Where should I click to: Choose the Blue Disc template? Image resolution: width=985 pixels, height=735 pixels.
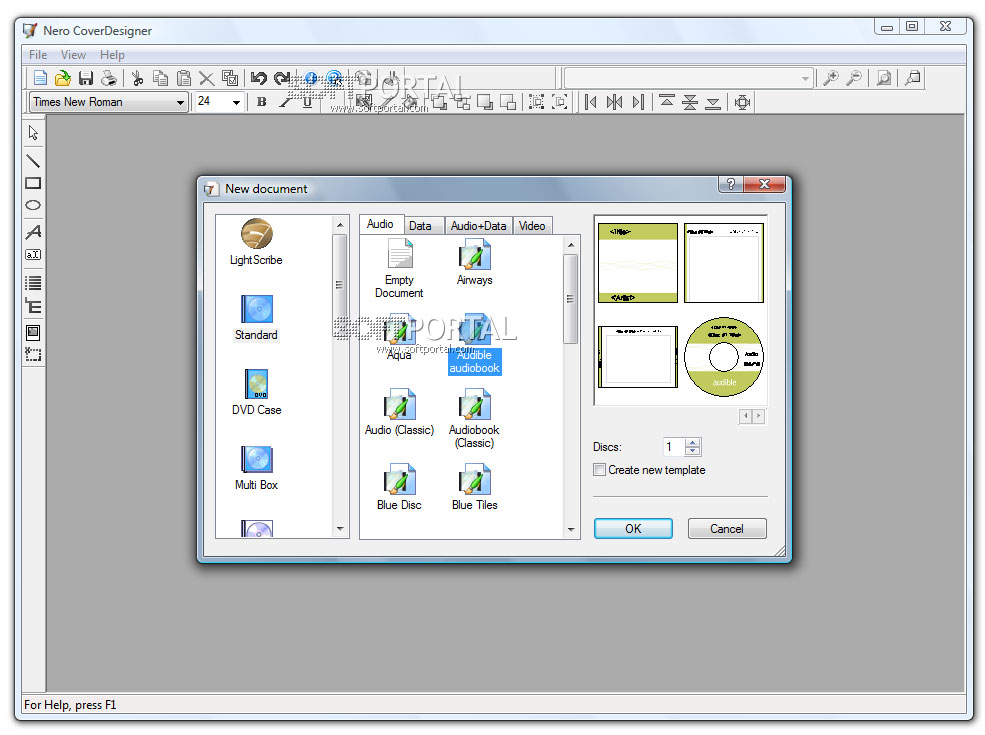coord(399,487)
